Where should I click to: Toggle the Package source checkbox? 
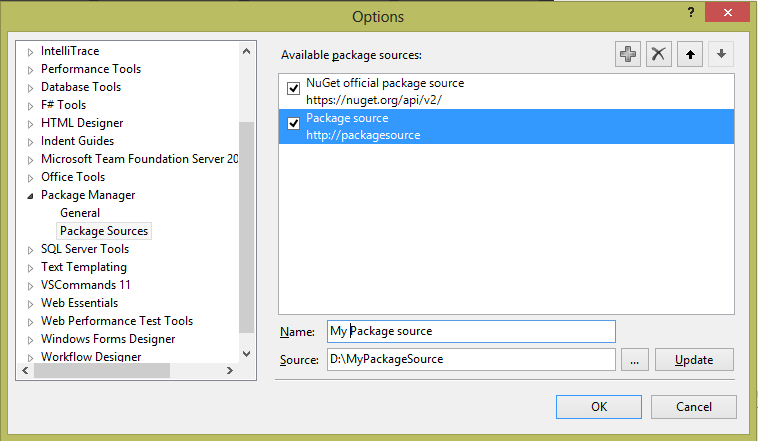tap(294, 124)
